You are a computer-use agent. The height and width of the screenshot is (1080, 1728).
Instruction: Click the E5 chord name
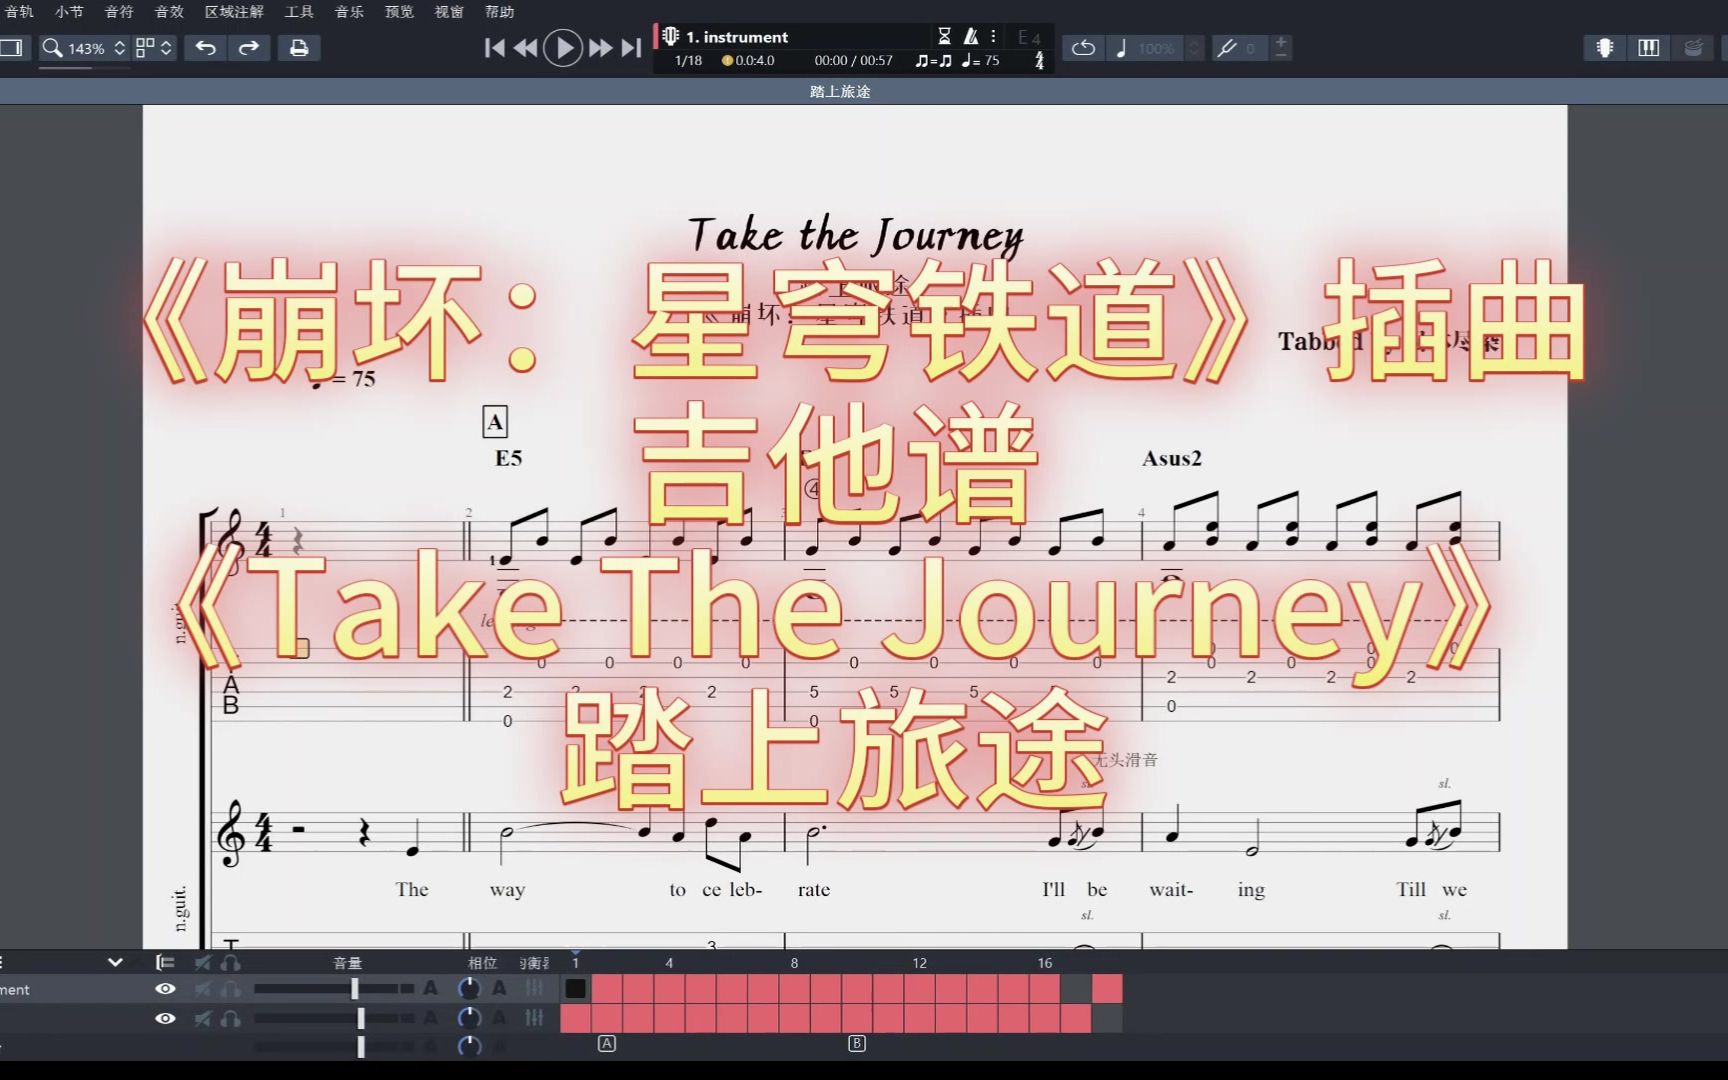(x=508, y=458)
